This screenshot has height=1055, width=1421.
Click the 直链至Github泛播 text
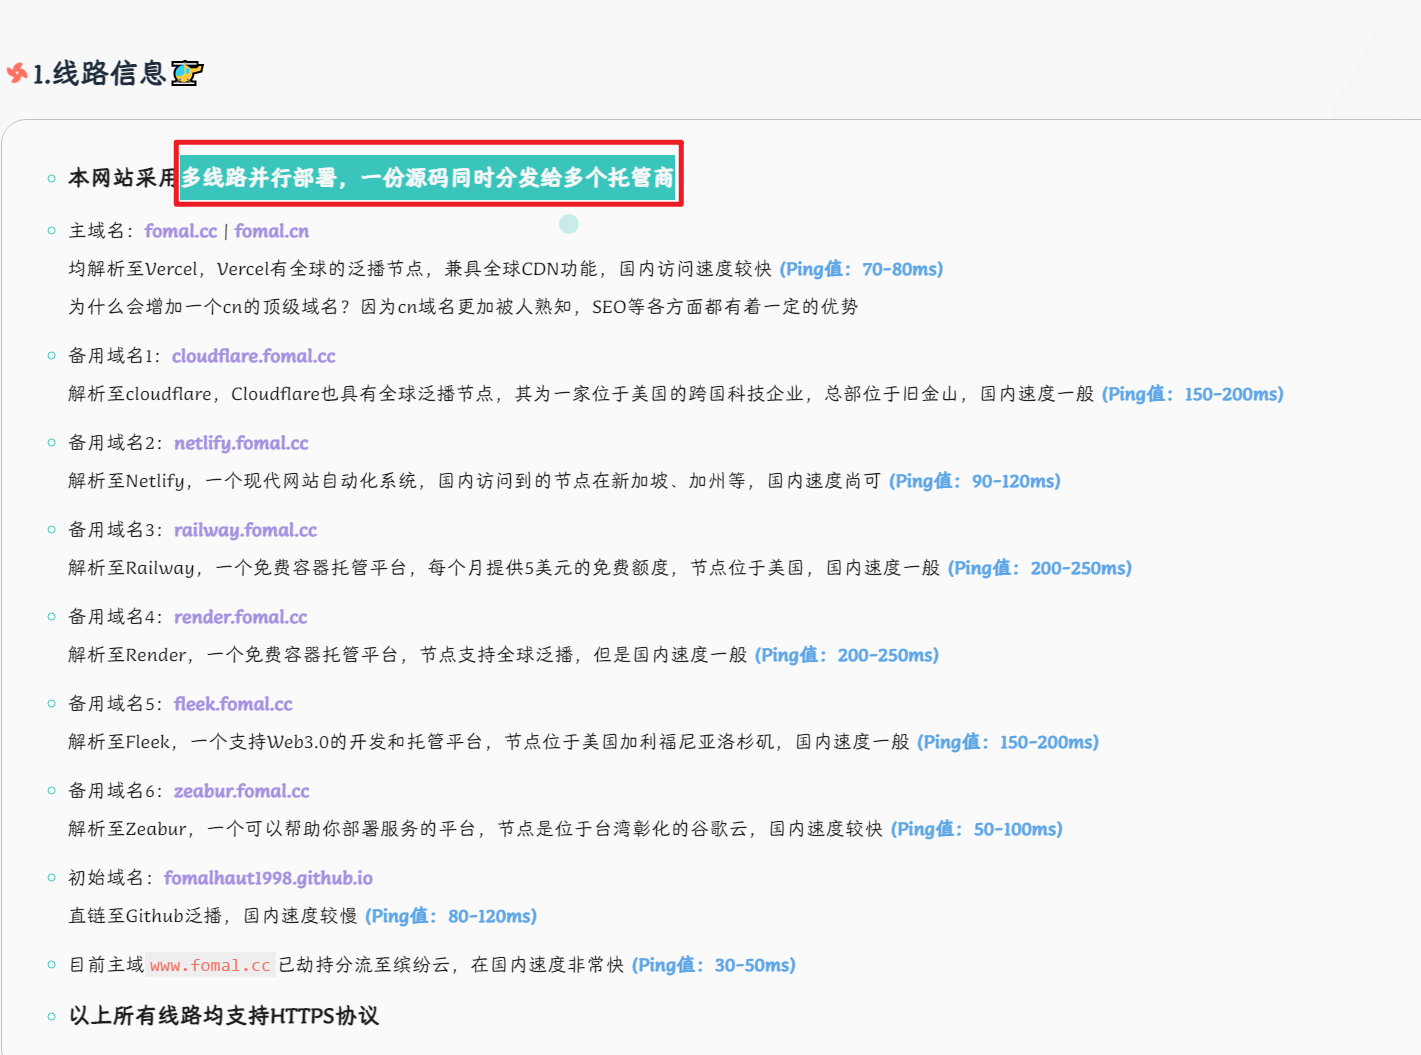pos(146,916)
